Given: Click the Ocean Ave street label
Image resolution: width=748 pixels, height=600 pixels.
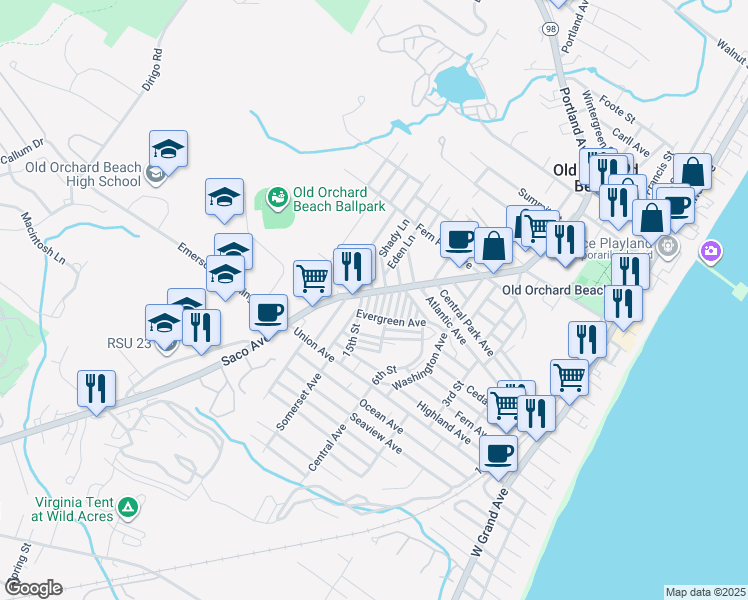Looking at the screenshot, I should 381,416.
